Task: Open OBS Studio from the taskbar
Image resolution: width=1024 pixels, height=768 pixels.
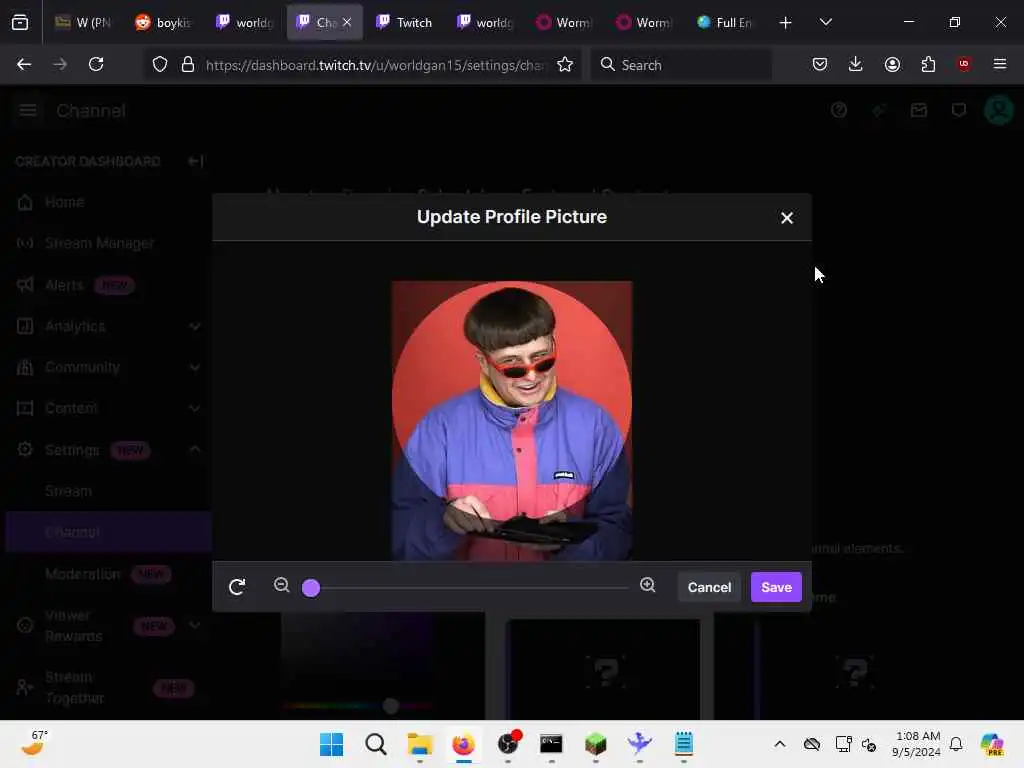Action: (x=508, y=744)
